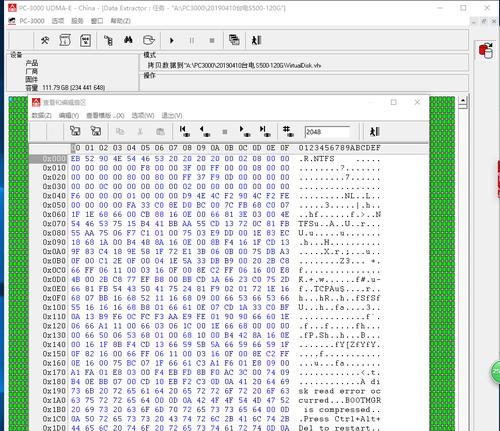Open the 查看模板..(X) menu
This screenshot has width=500, height=431.
(x=105, y=115)
